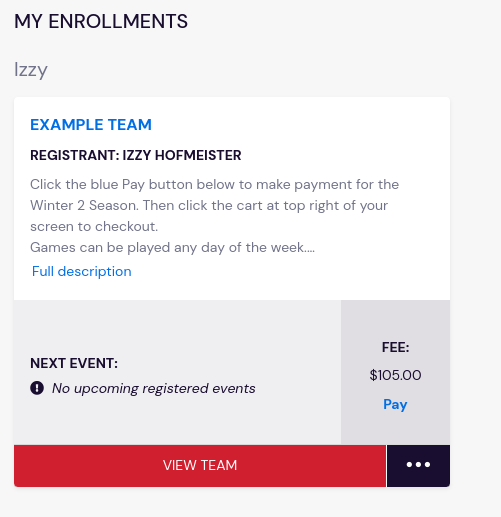This screenshot has width=501, height=517.
Task: Open the EXAMPLE TEAM link
Action: (x=91, y=125)
